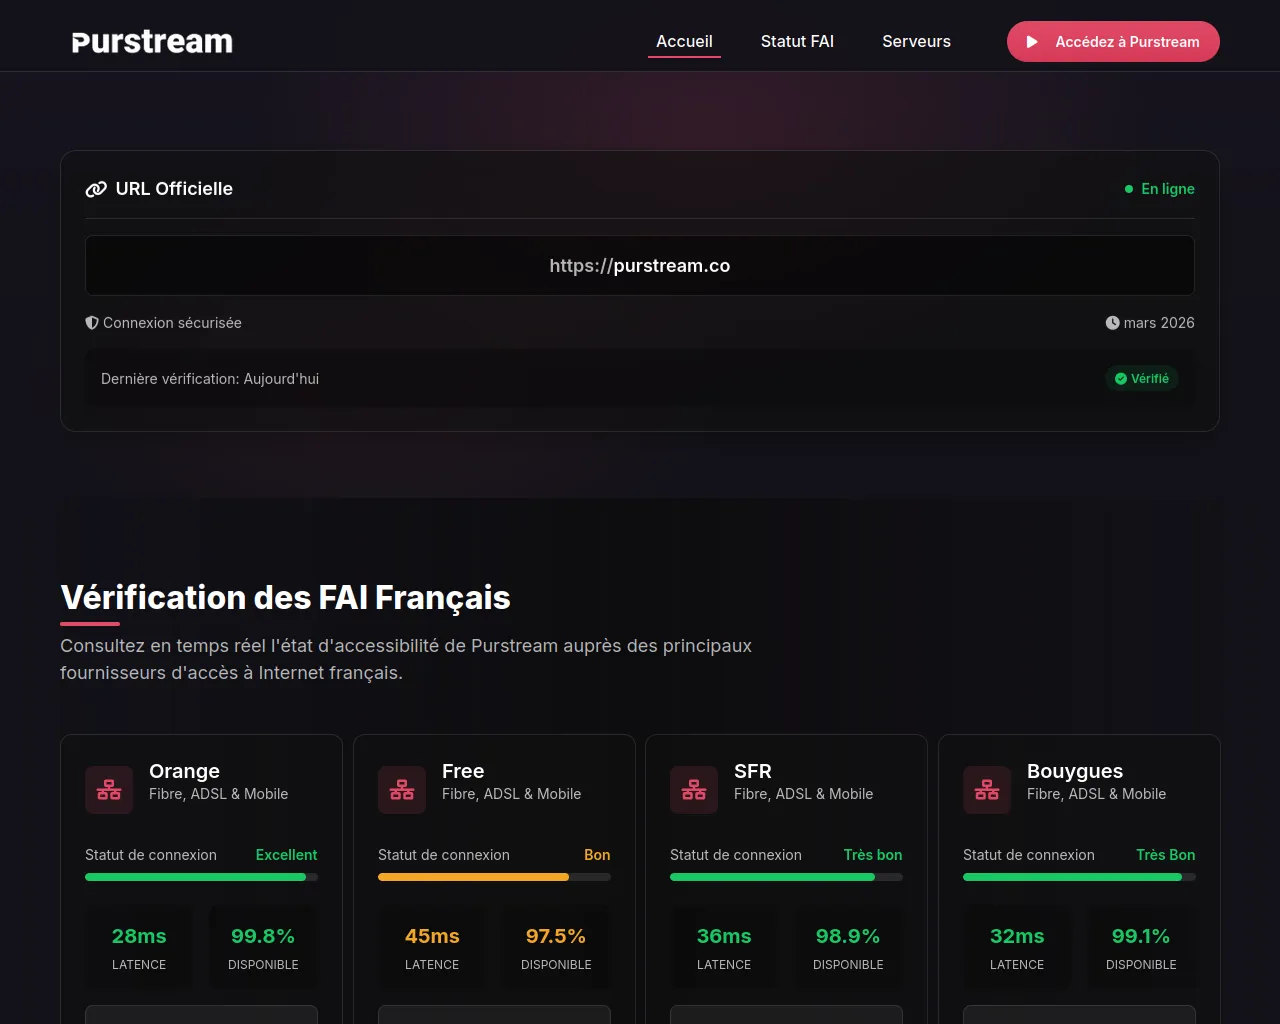This screenshot has height=1024, width=1280.
Task: Click the 45ms latency value
Action: pyautogui.click(x=432, y=936)
